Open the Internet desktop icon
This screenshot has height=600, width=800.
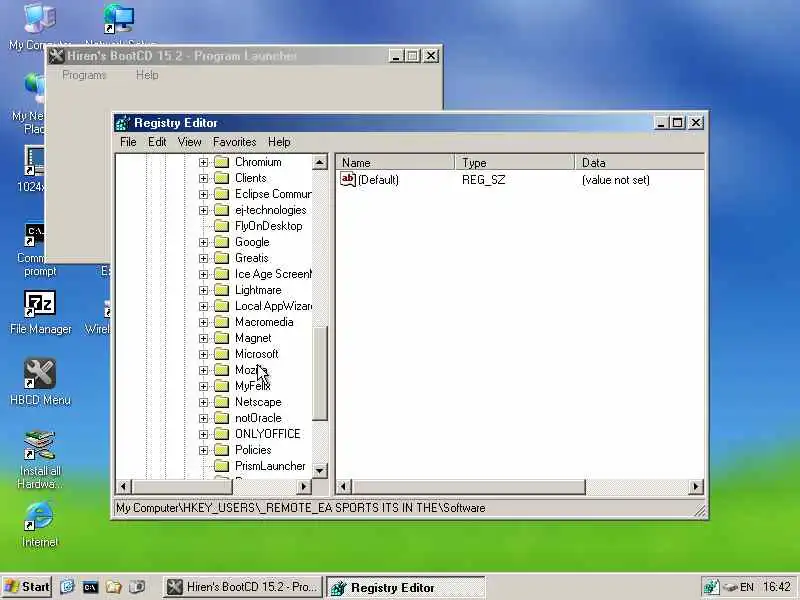coord(40,516)
